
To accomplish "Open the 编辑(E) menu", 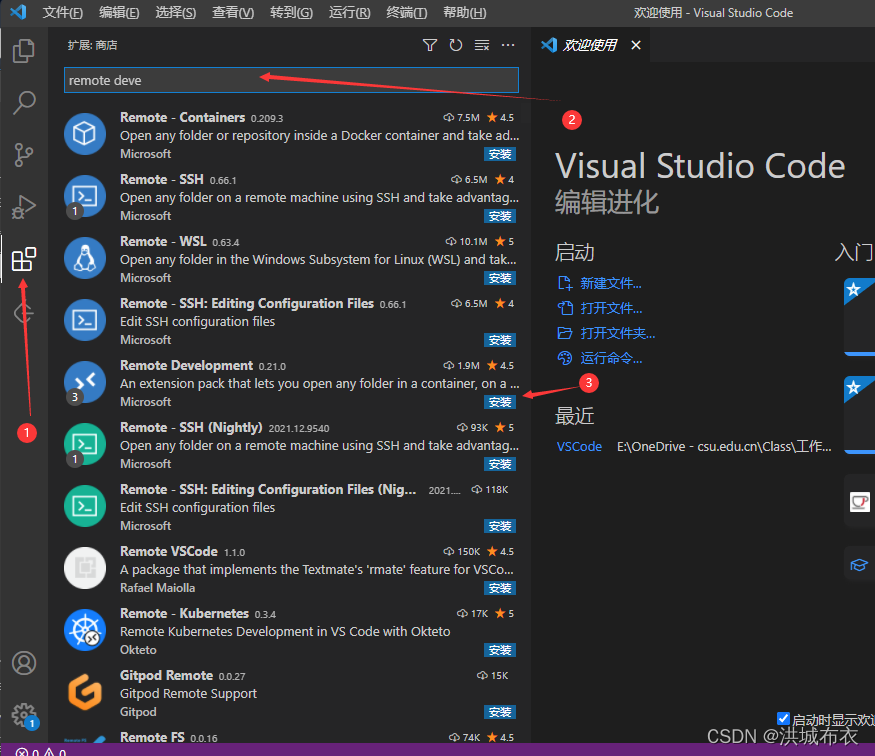I will (119, 12).
